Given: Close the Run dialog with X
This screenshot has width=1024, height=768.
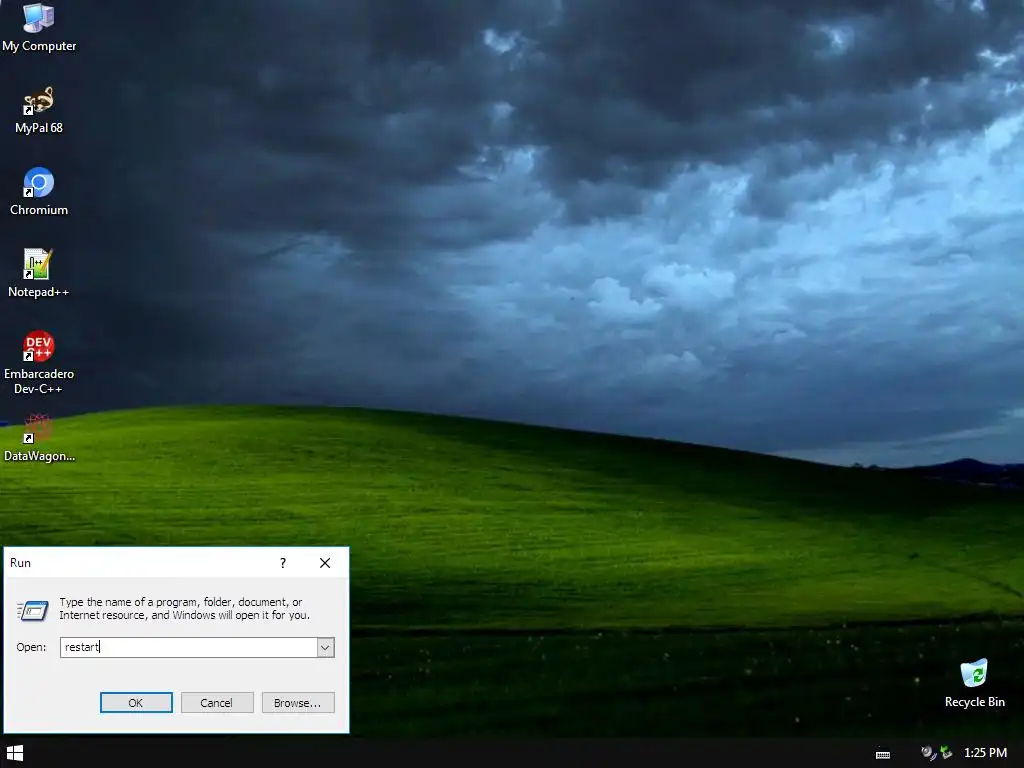Looking at the screenshot, I should [x=325, y=563].
